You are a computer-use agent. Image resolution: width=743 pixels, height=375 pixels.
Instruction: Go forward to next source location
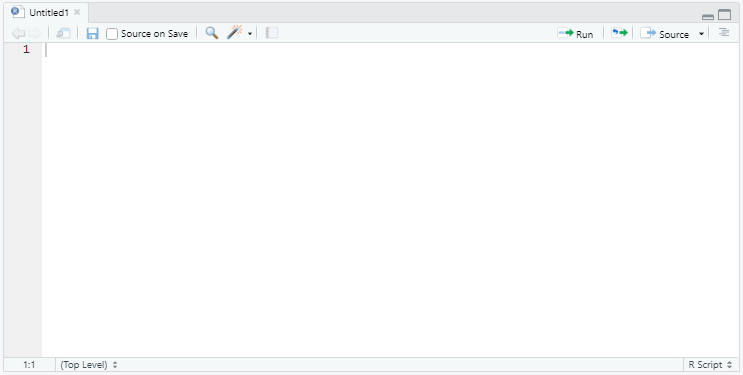[35, 34]
